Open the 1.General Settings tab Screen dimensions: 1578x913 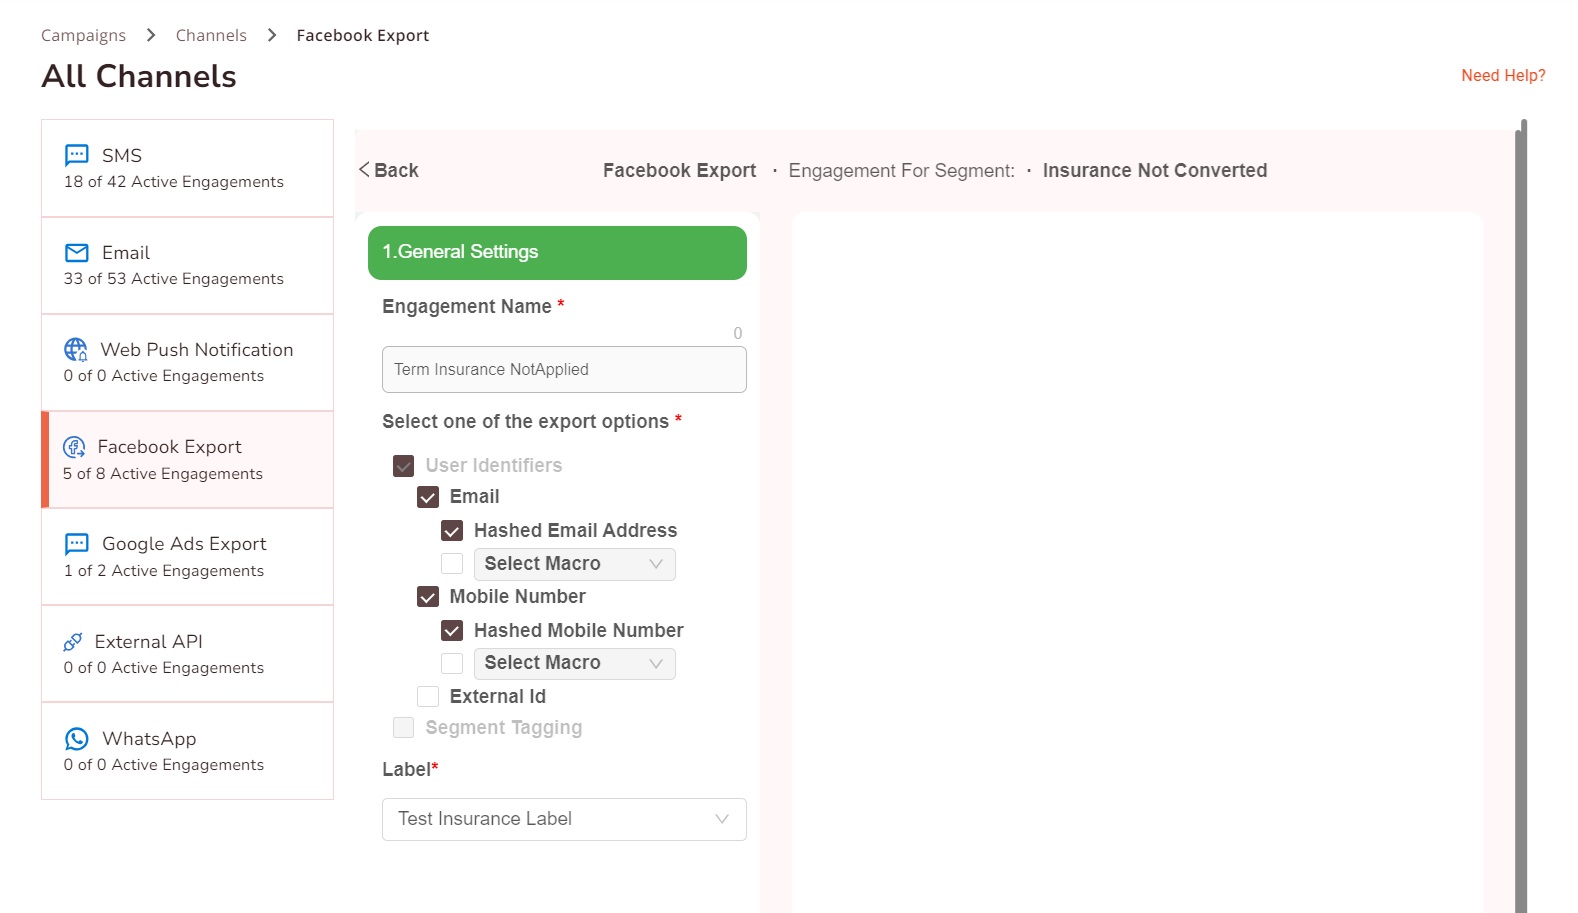point(557,252)
